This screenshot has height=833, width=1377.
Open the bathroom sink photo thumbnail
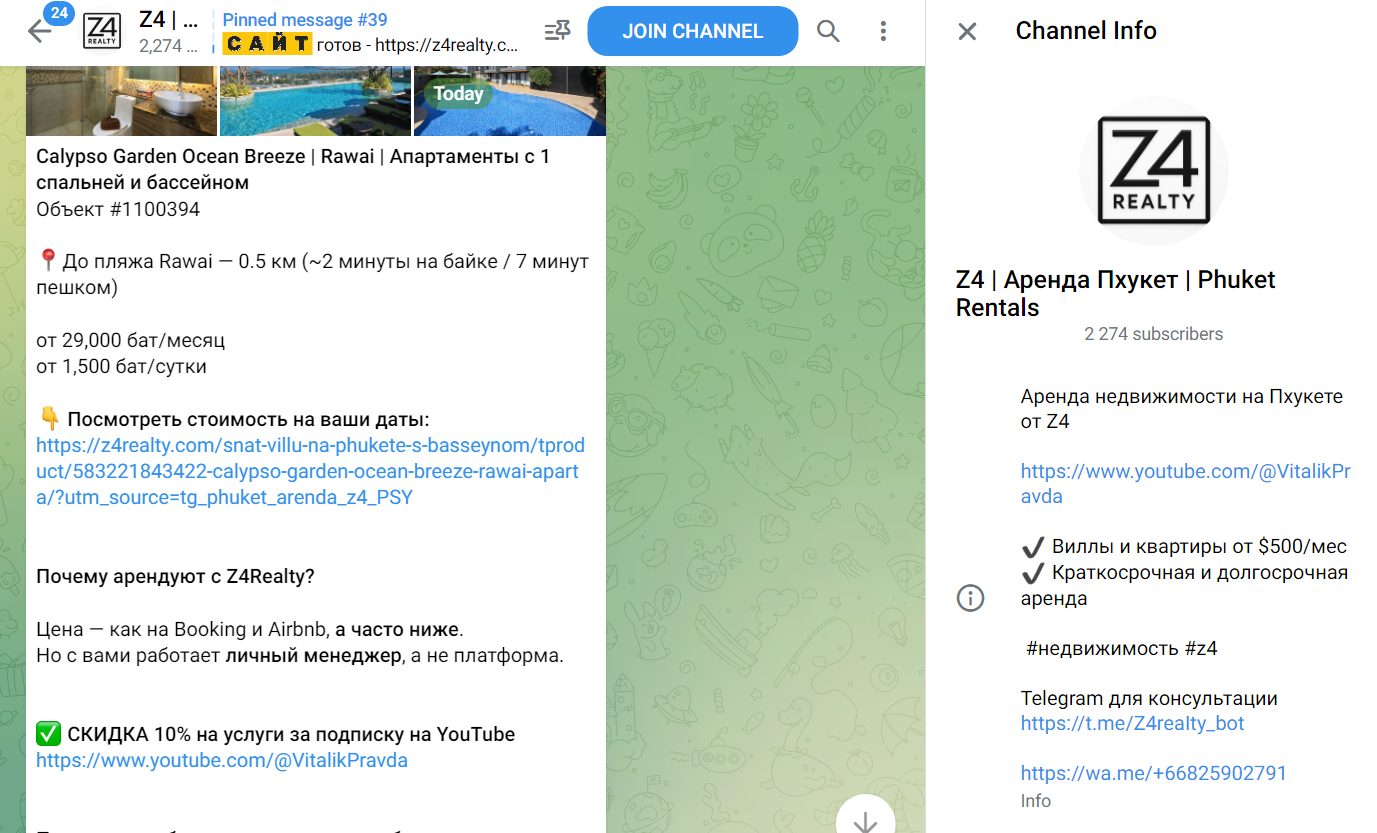[121, 100]
